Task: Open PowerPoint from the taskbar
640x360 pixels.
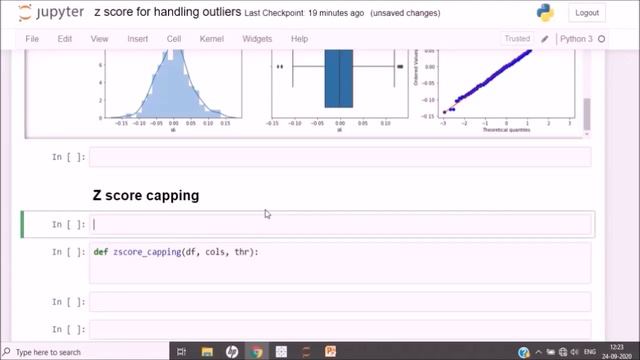Action: (x=330, y=351)
